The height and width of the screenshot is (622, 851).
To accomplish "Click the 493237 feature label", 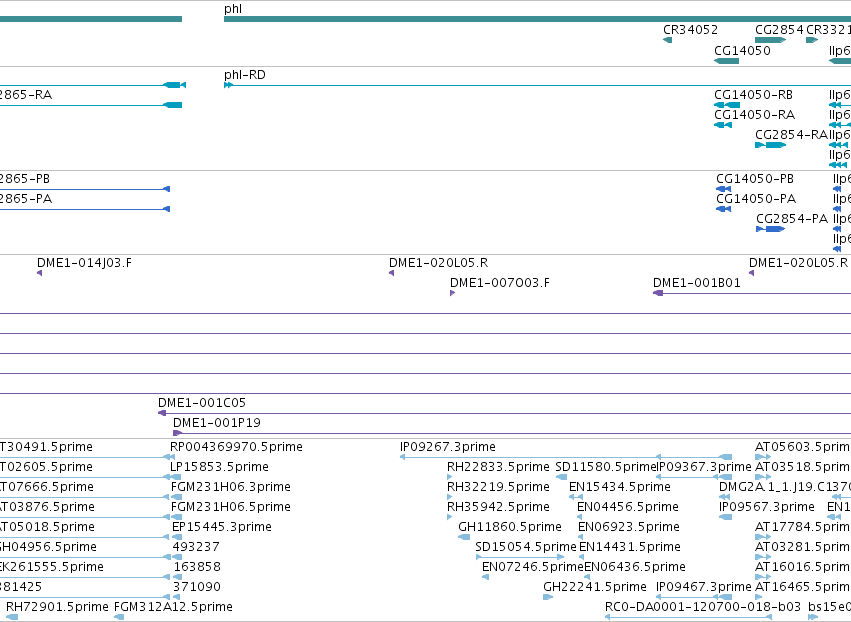I will click(196, 547).
